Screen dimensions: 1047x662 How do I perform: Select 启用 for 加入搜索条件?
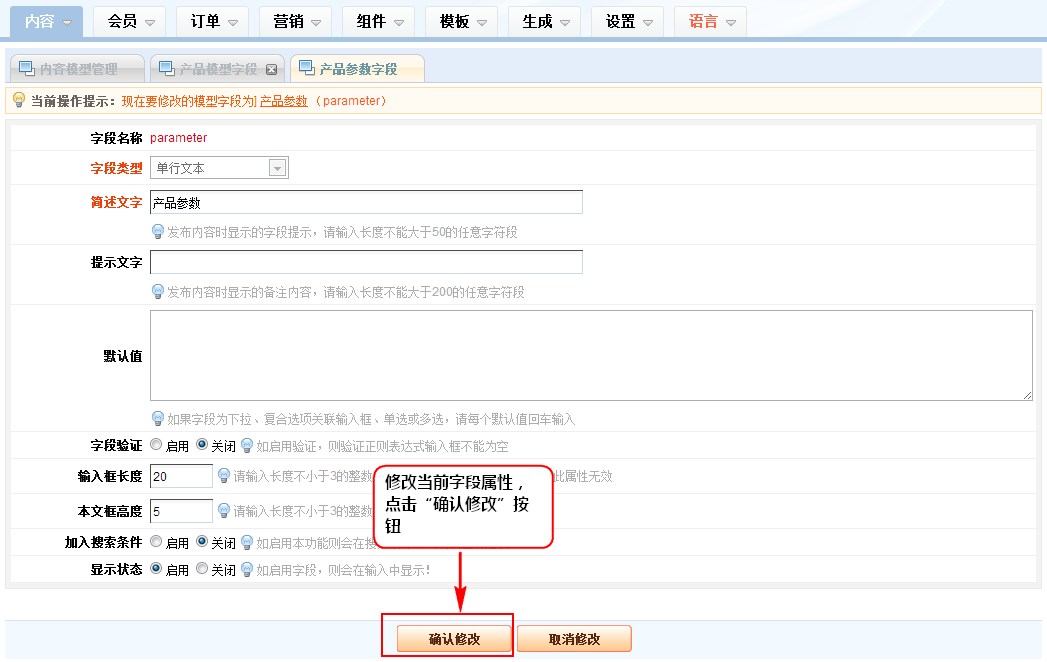(x=156, y=542)
